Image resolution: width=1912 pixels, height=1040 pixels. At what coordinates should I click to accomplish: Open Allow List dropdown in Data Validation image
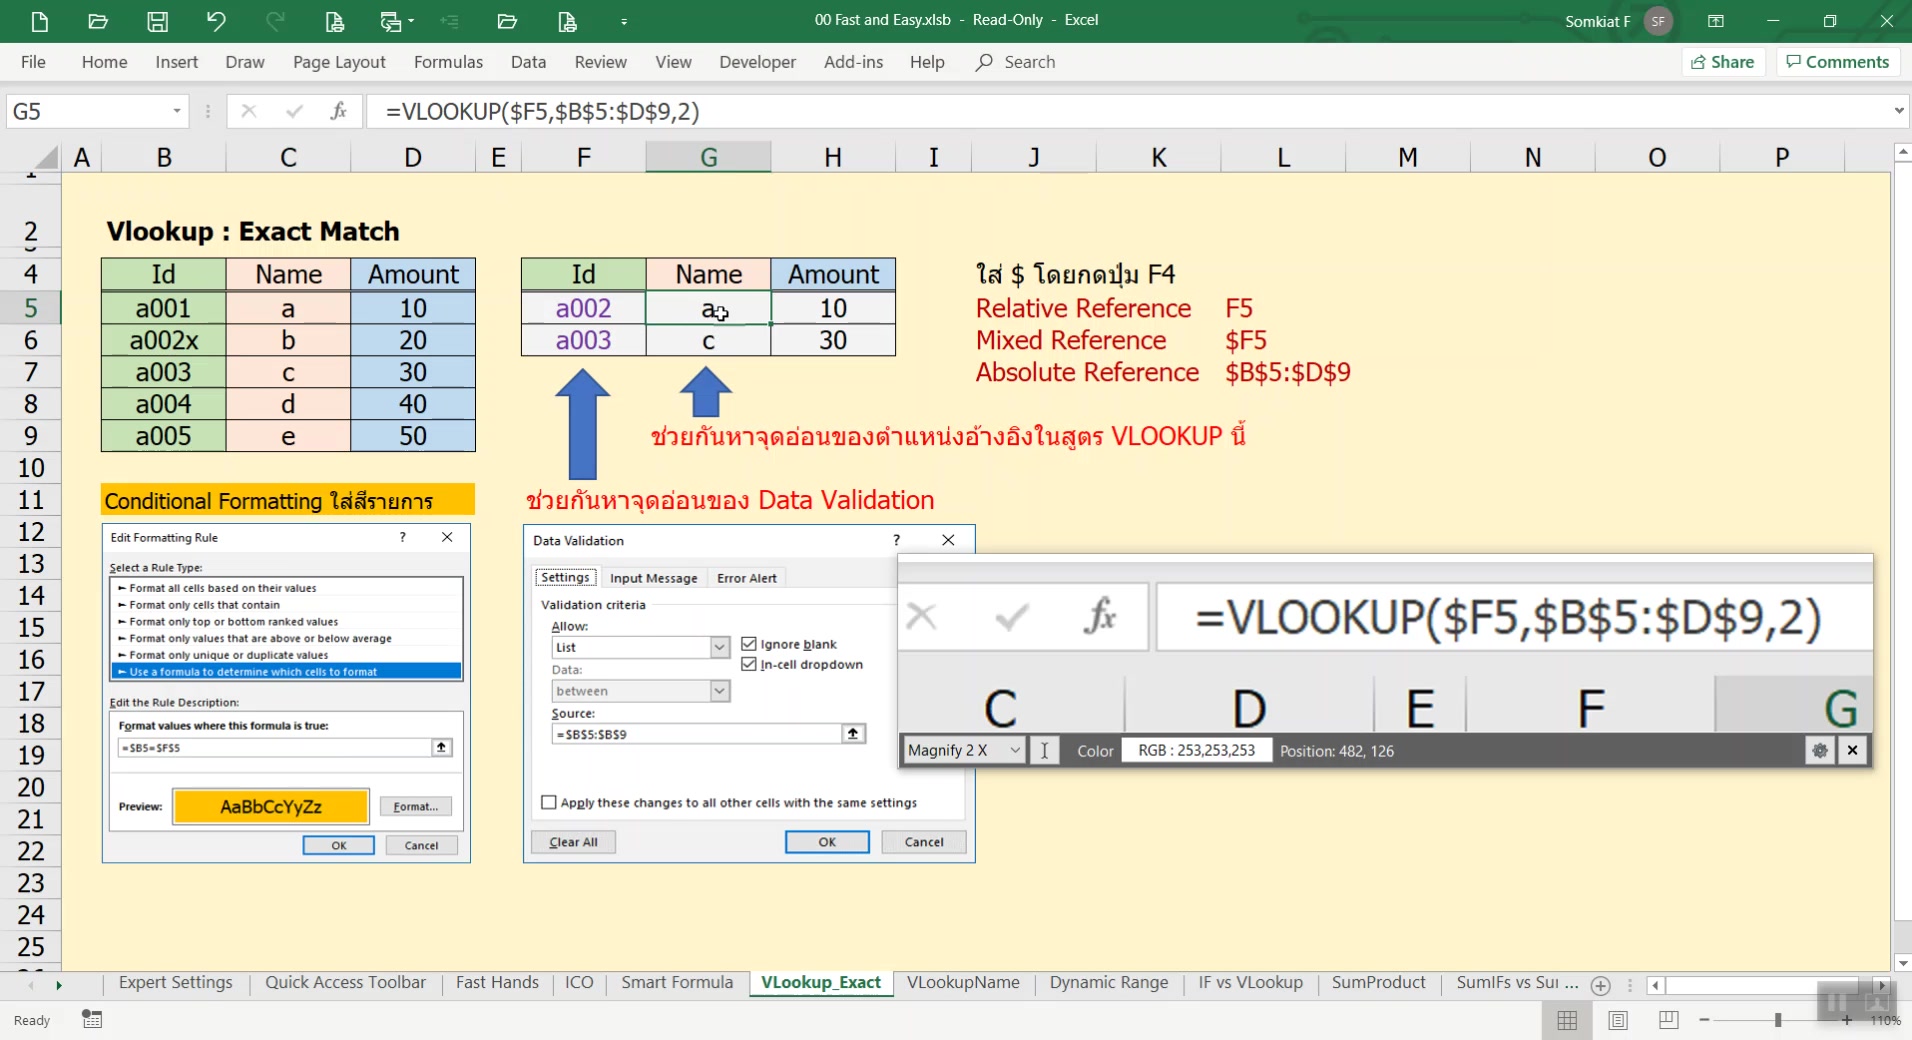(x=720, y=647)
